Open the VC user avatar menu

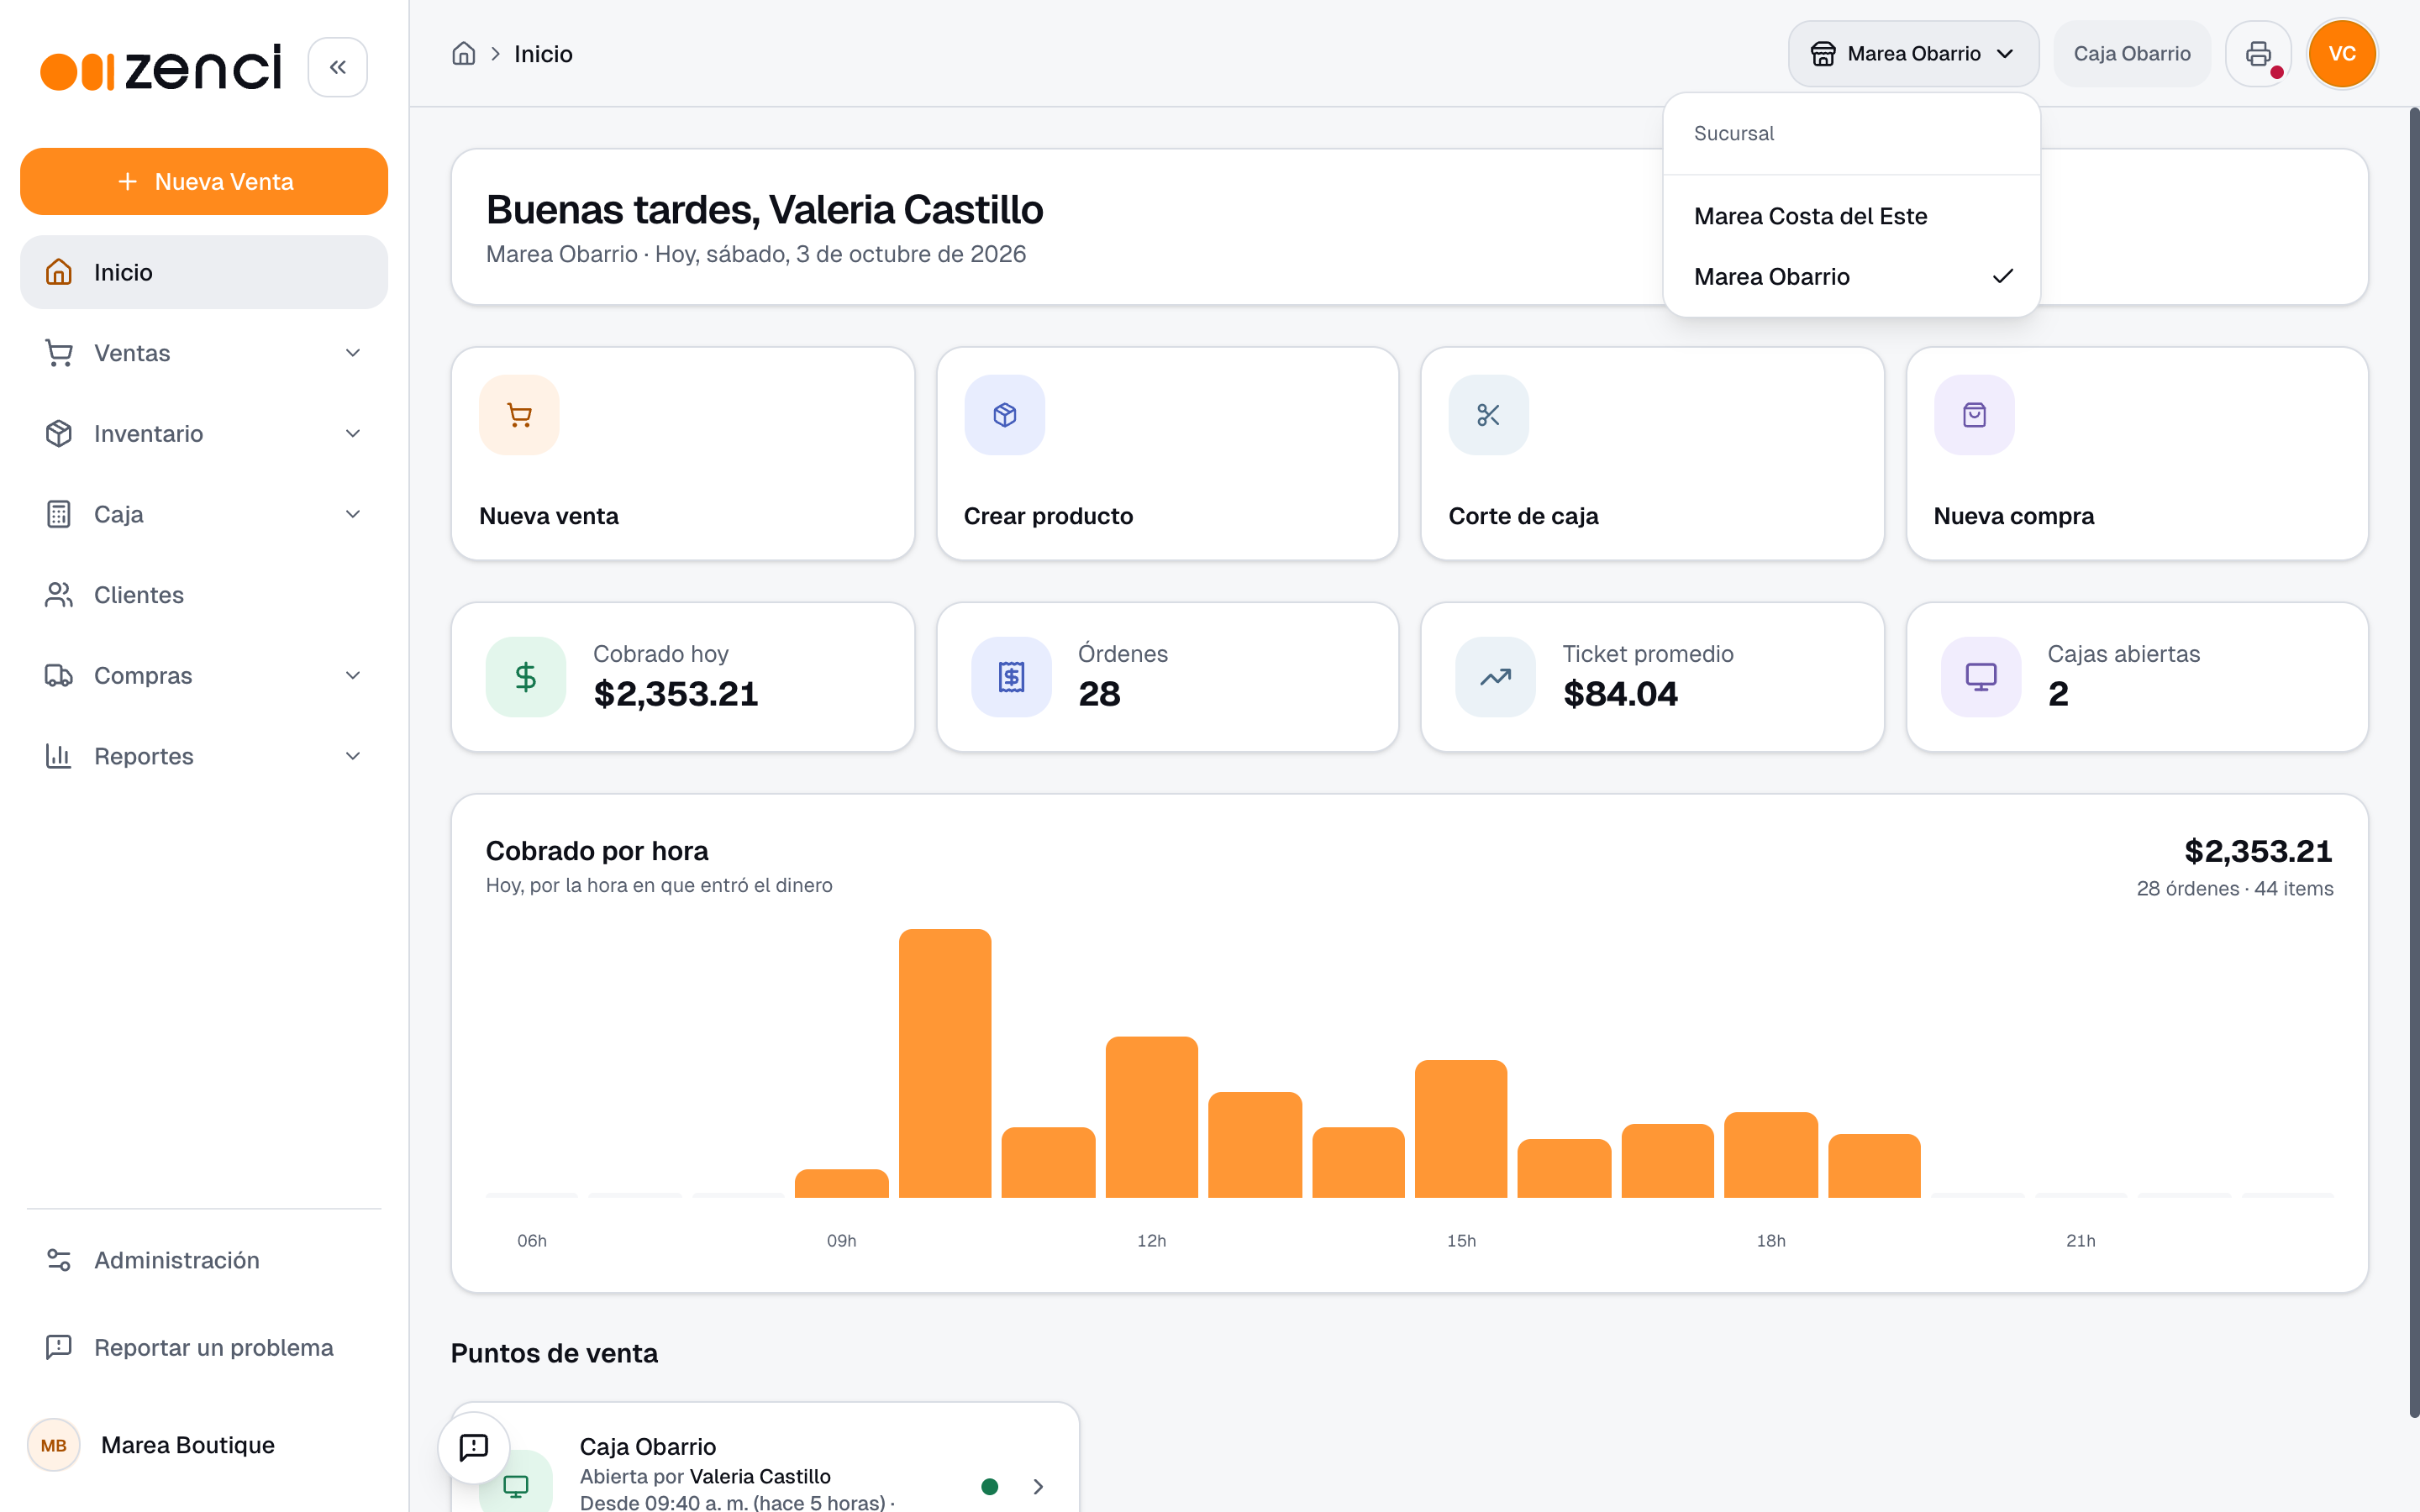pos(2341,54)
